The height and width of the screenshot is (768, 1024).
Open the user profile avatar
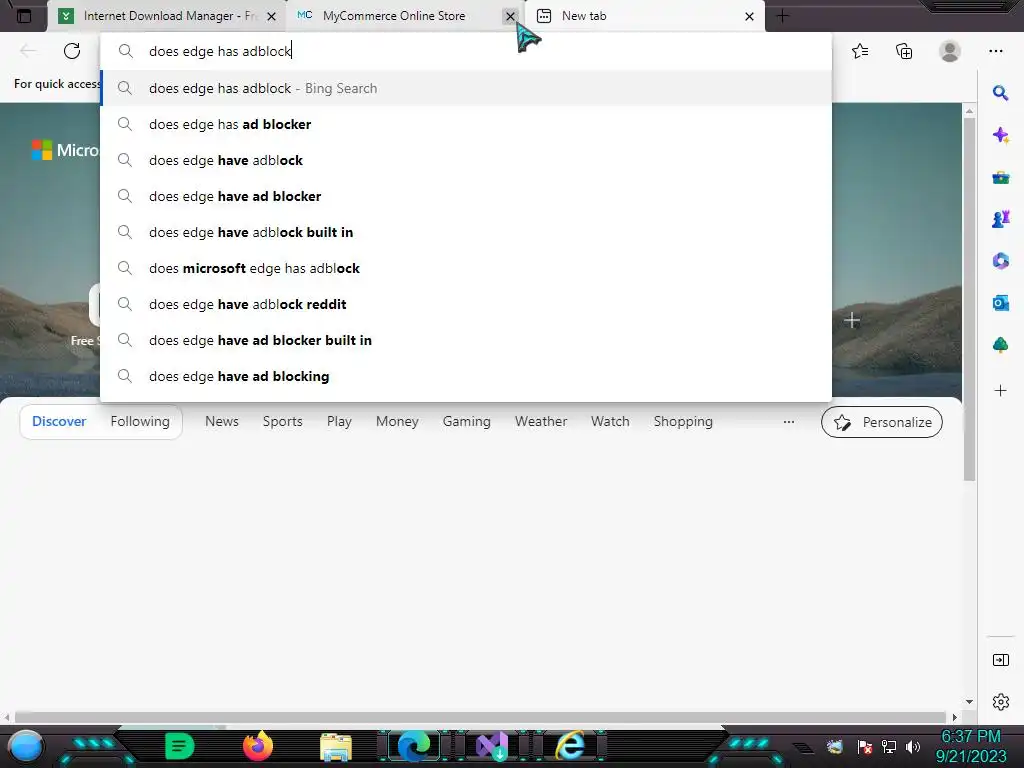[x=950, y=51]
